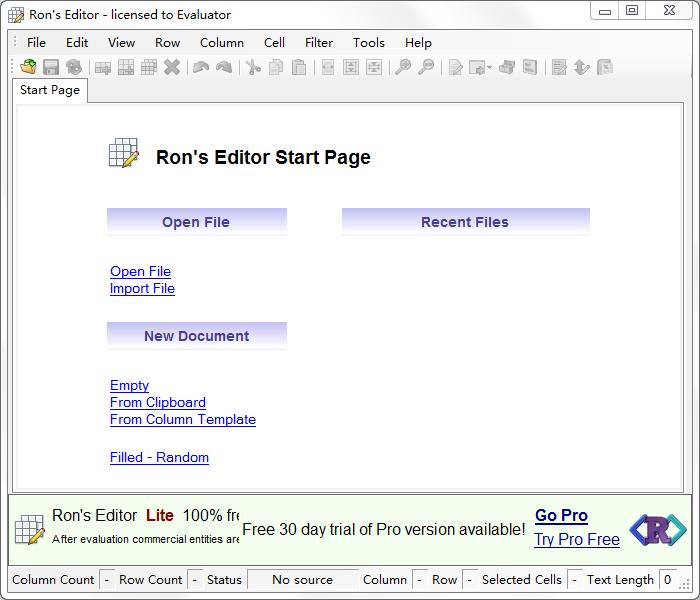Click the R logo in the banner
The image size is (700, 600).
click(x=658, y=529)
